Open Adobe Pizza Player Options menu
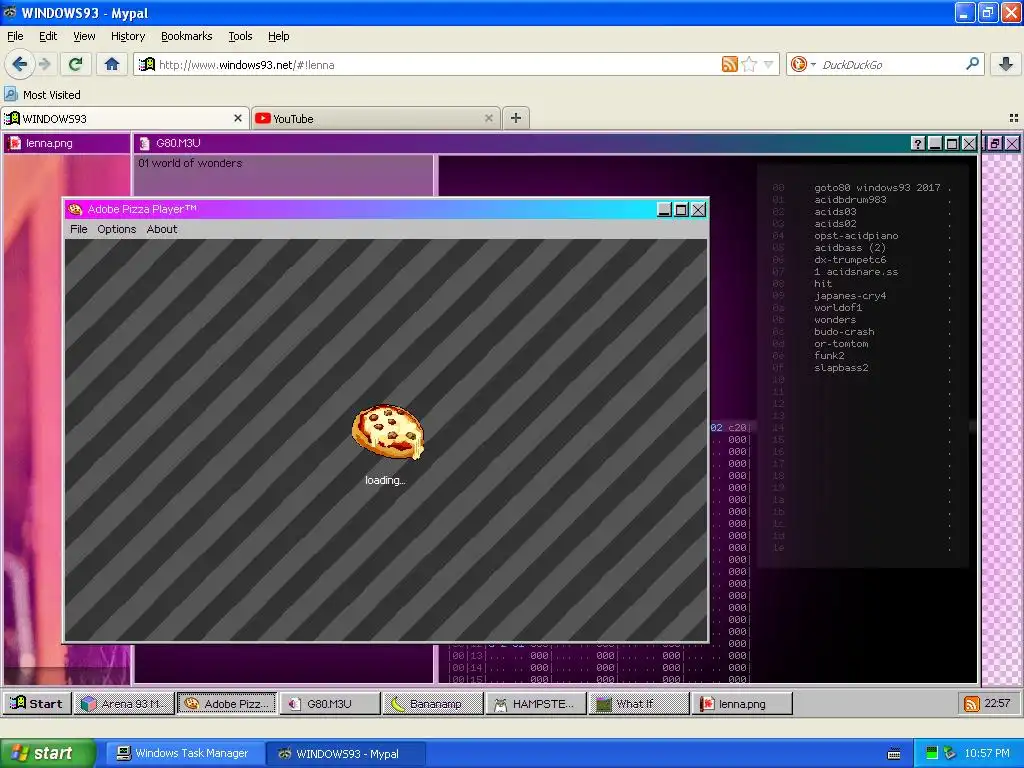Screen dimensions: 1024x768 click(x=117, y=229)
